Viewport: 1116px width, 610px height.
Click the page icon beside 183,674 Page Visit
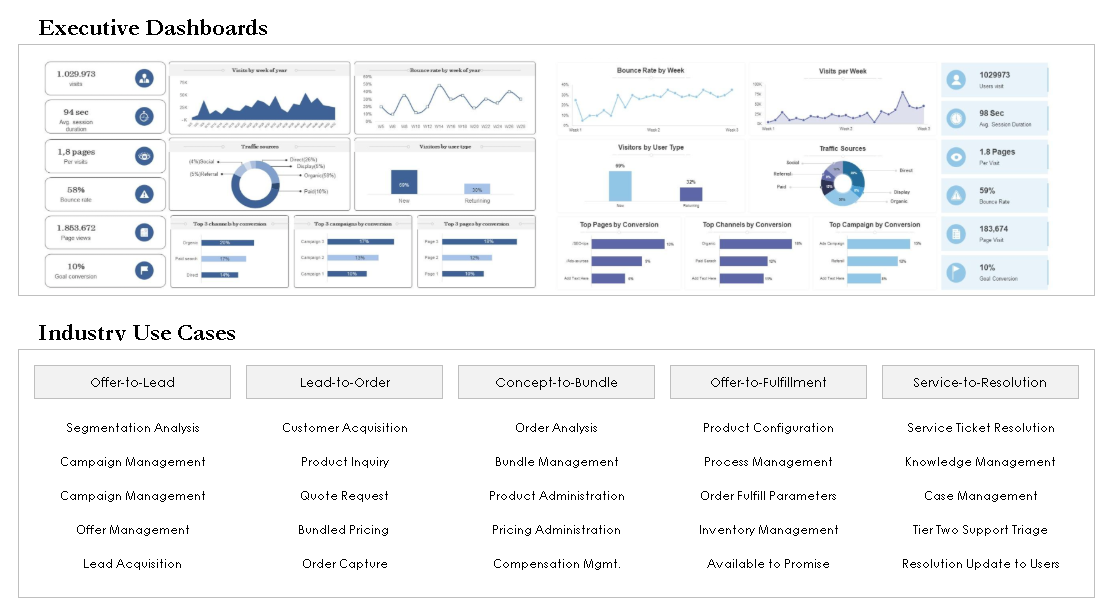[957, 234]
